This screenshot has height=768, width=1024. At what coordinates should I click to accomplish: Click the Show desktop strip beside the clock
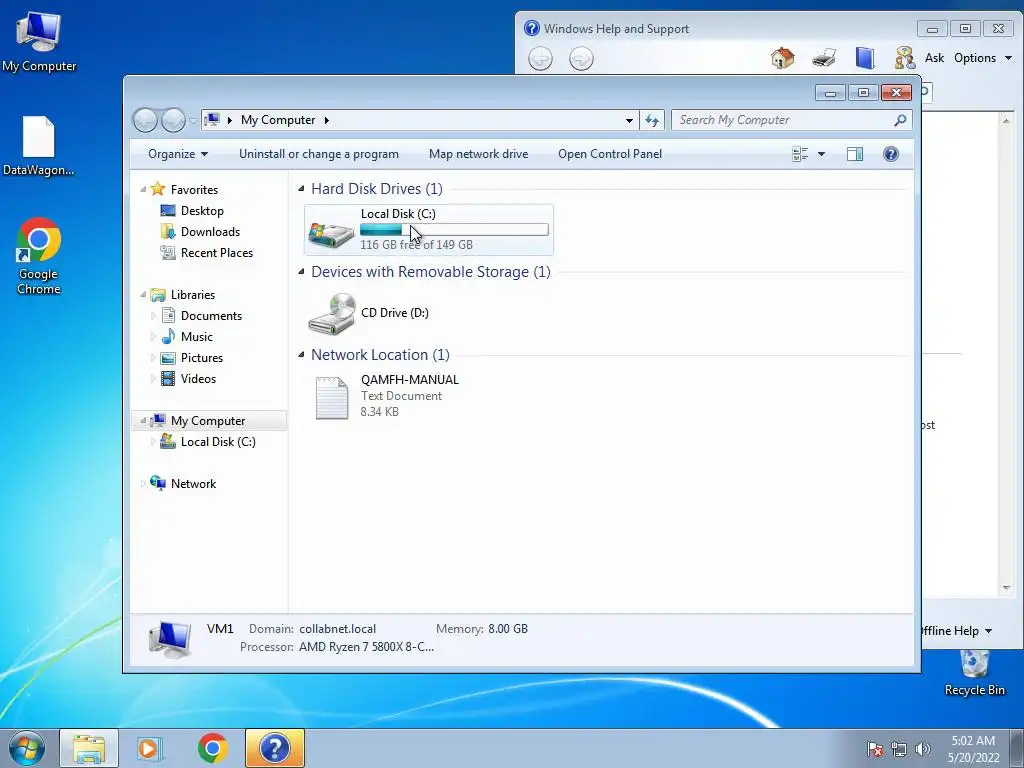(1017, 748)
